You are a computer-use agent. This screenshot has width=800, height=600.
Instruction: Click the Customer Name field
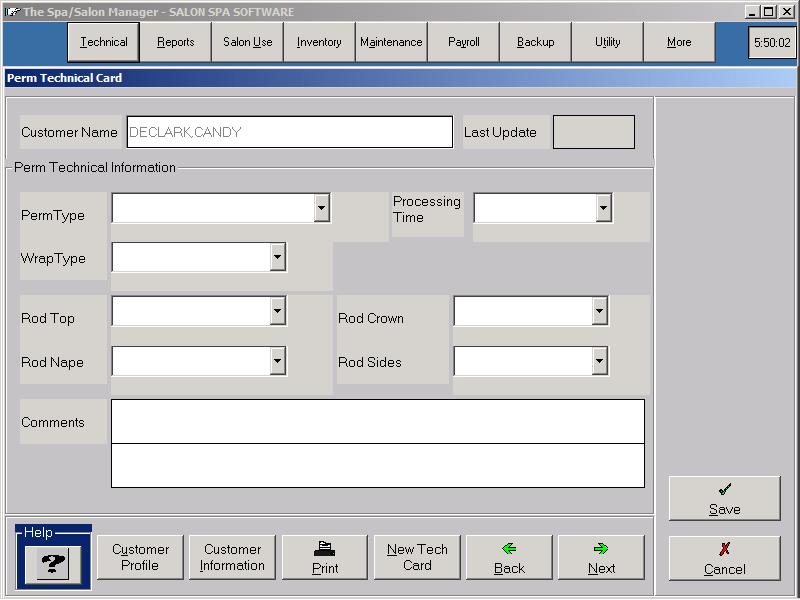pos(290,132)
